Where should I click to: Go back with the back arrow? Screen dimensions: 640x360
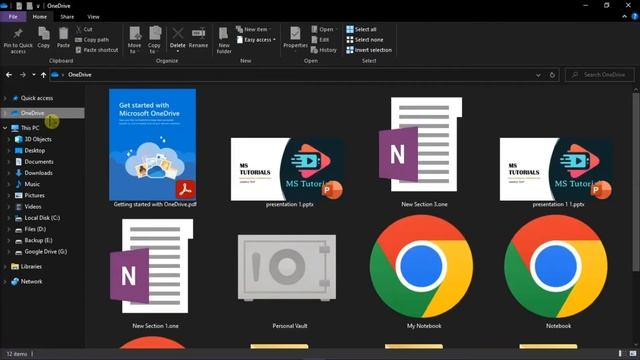click(x=9, y=75)
